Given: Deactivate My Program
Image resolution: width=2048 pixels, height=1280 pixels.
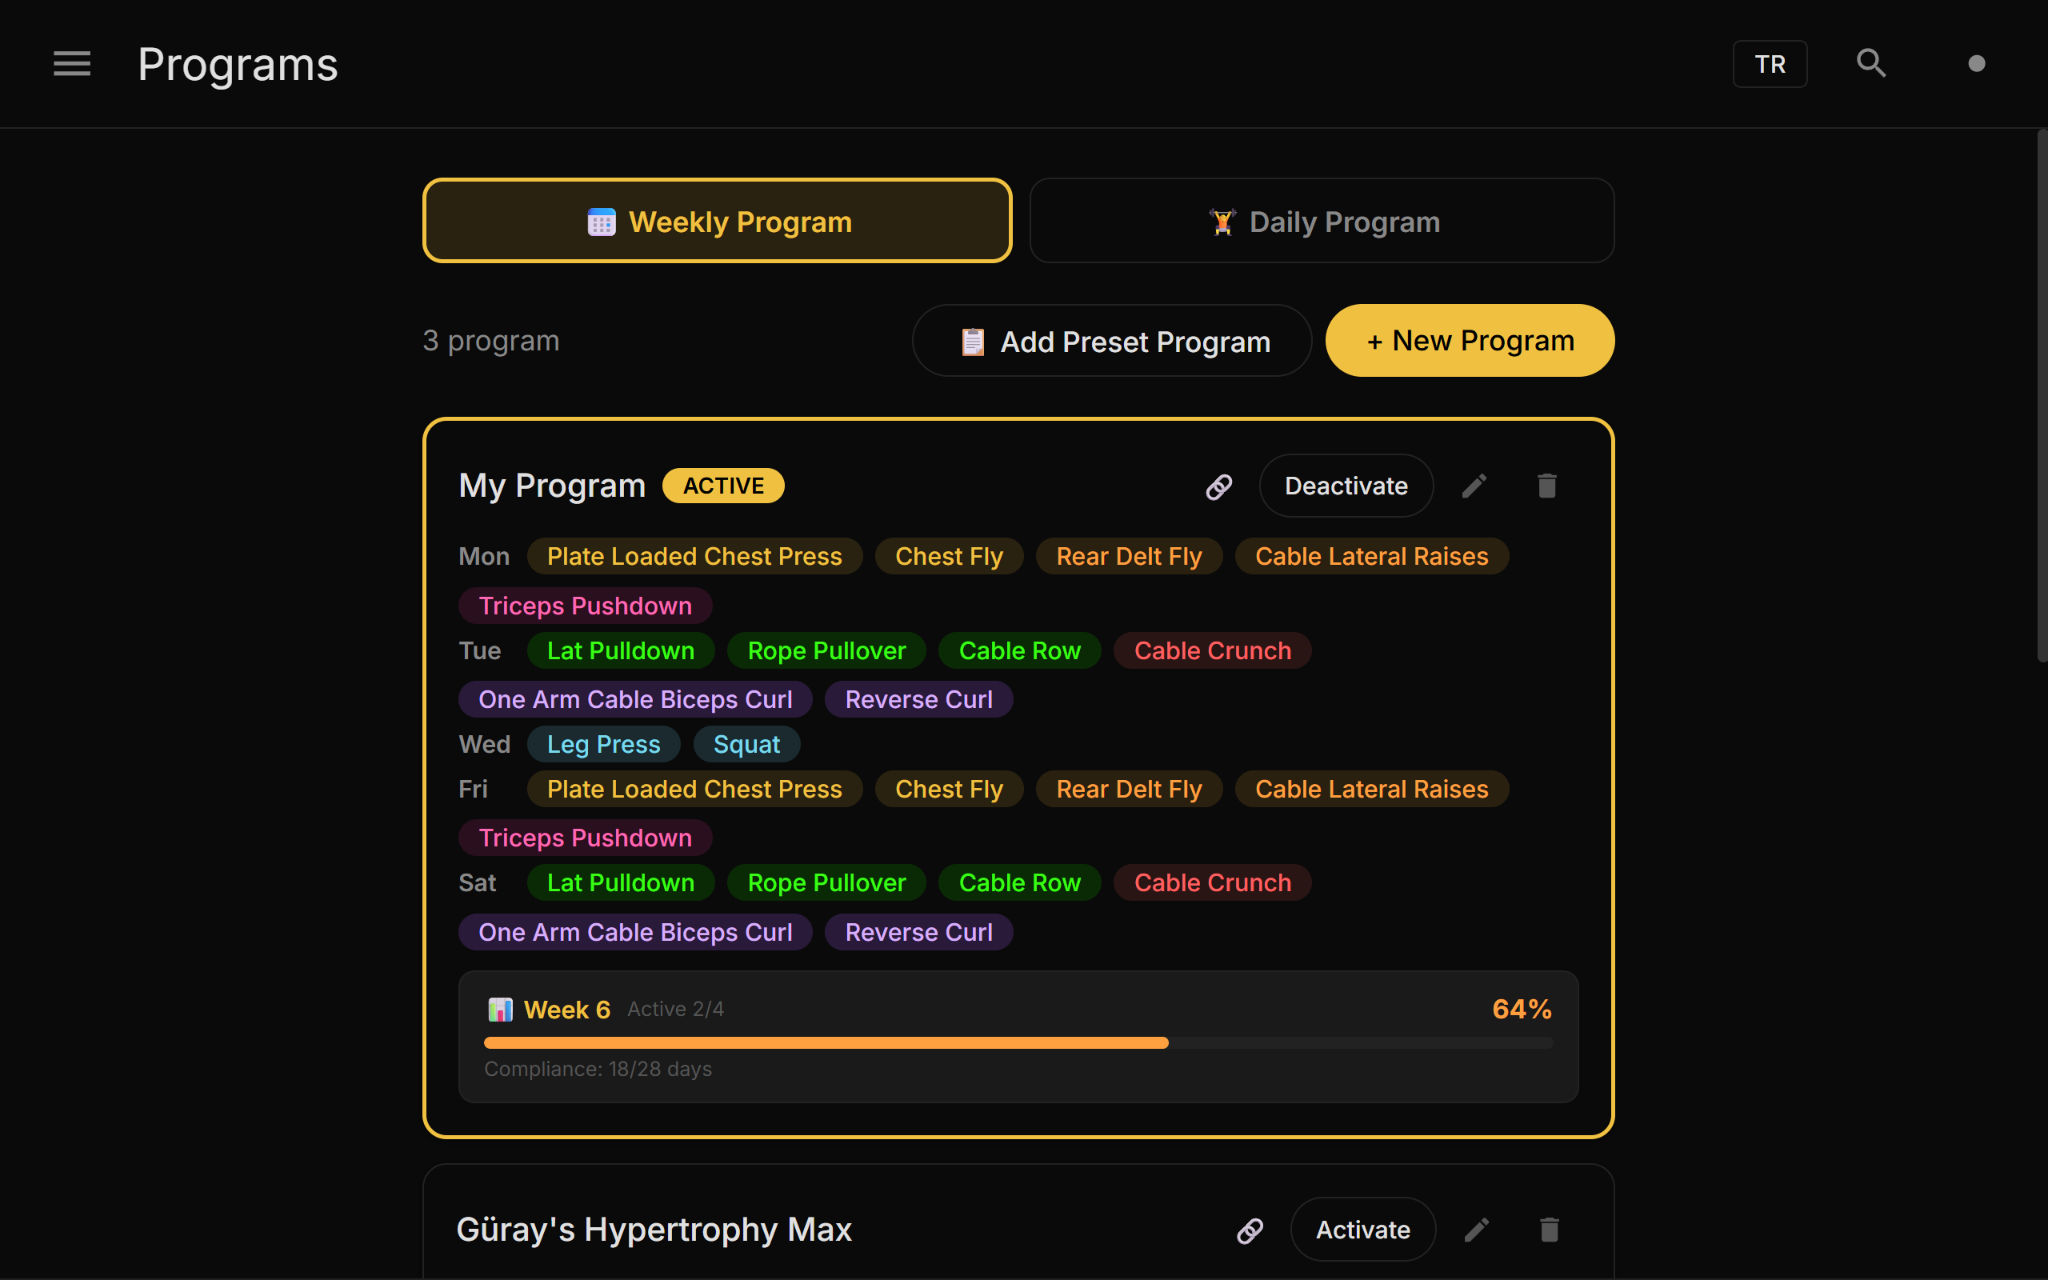Looking at the screenshot, I should tap(1346, 486).
